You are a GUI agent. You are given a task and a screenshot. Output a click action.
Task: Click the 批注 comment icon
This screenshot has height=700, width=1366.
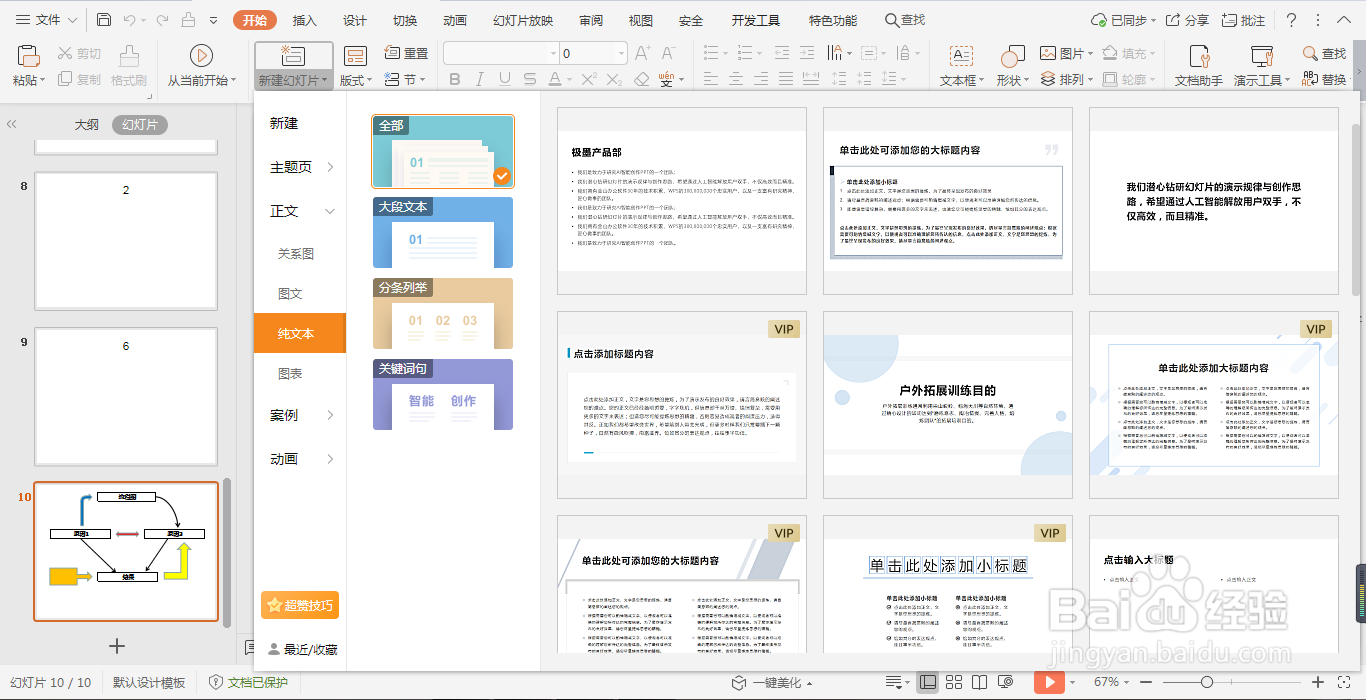1243,19
